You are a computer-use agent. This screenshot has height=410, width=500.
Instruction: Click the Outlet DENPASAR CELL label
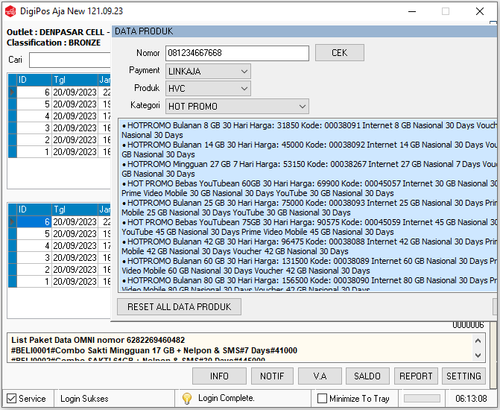coord(58,32)
